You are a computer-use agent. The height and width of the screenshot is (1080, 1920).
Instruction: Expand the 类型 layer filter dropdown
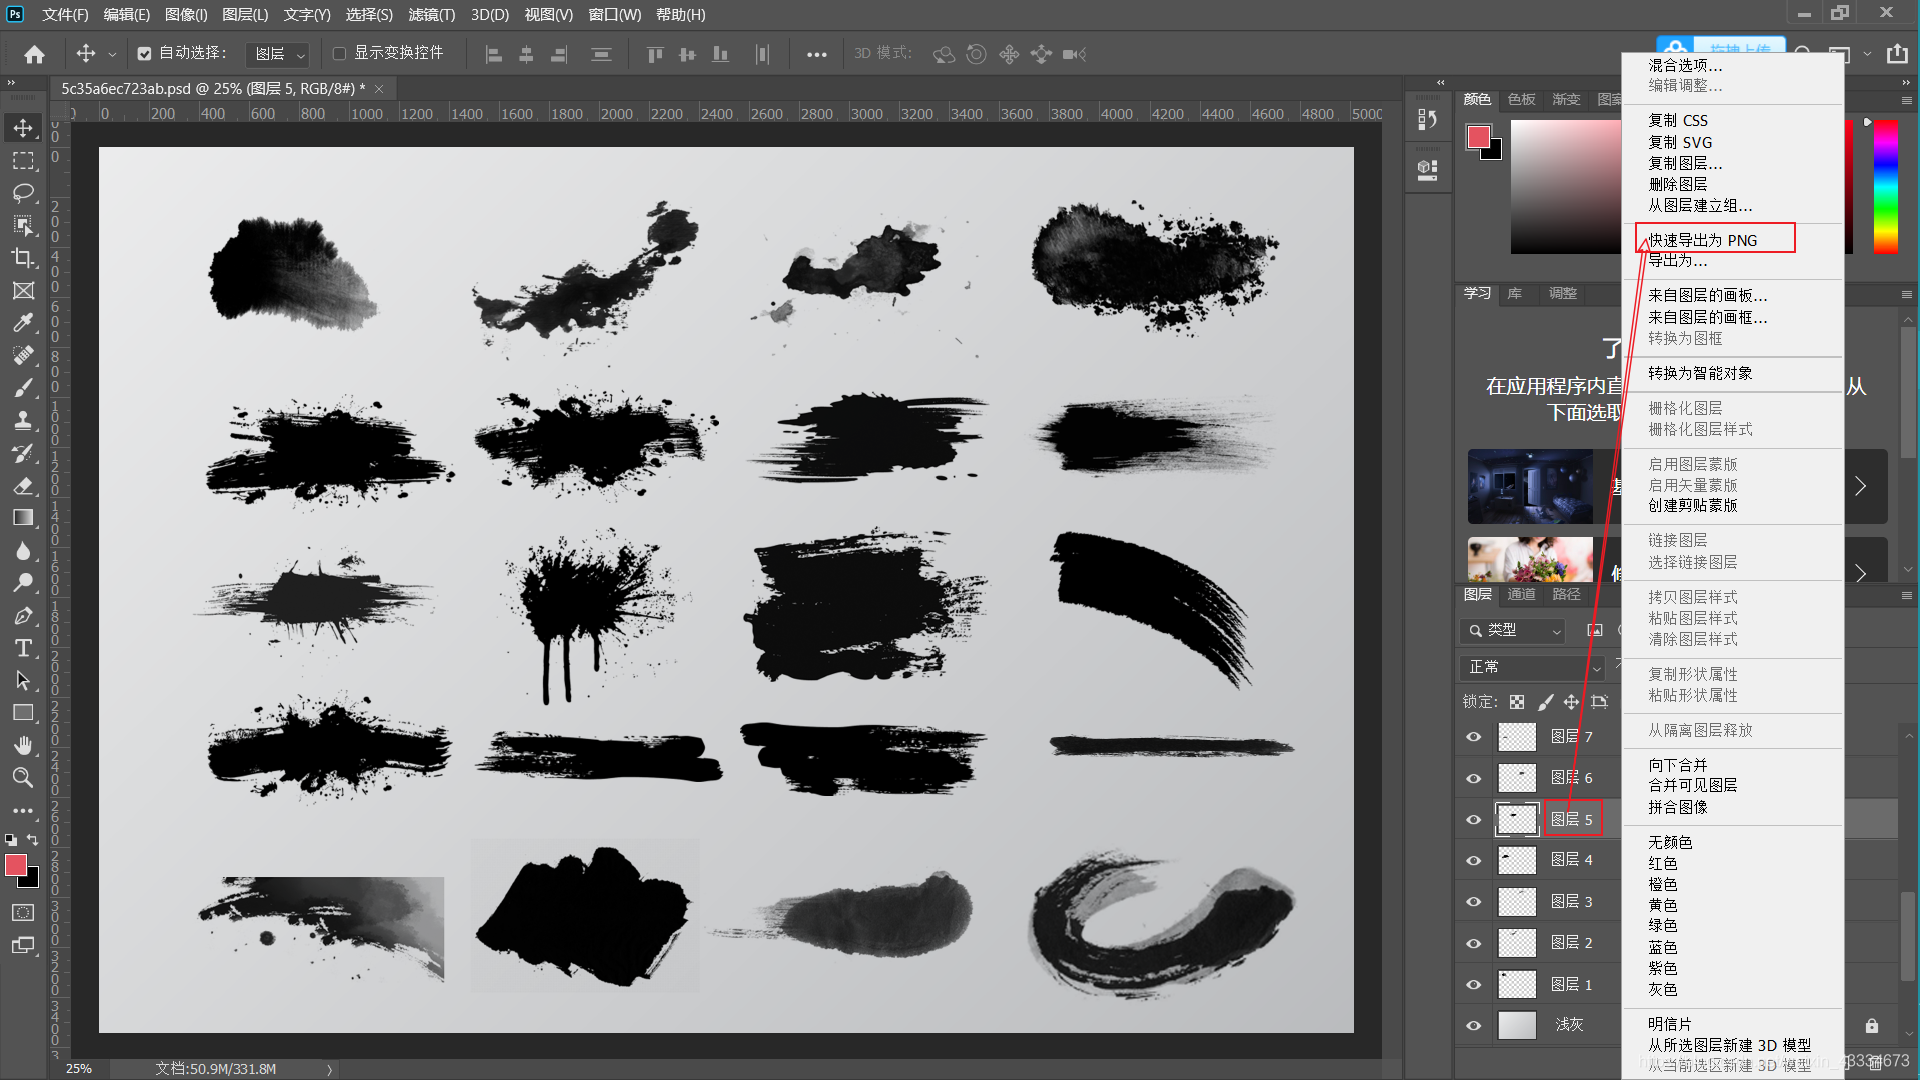[1513, 630]
